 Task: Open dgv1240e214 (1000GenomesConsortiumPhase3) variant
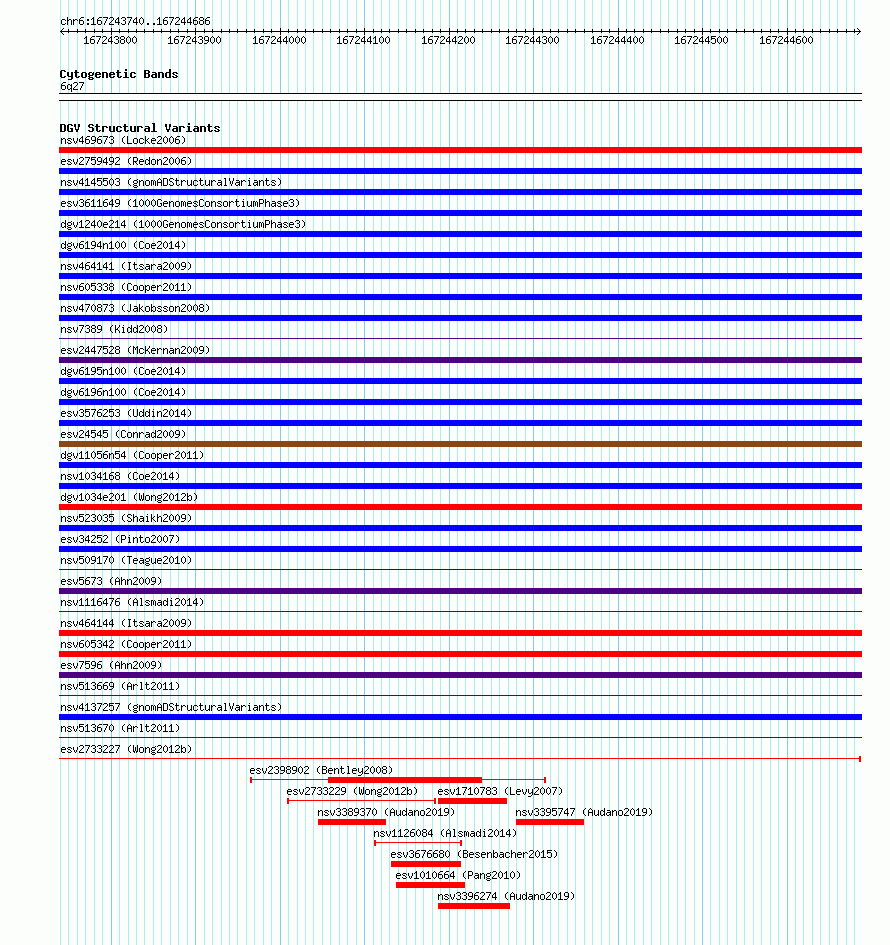click(x=183, y=224)
